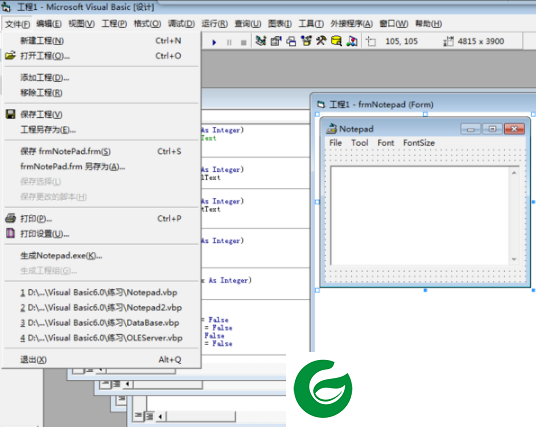Image resolution: width=536 pixels, height=427 pixels.
Task: Open the 调试(D) menu
Action: [x=181, y=24]
